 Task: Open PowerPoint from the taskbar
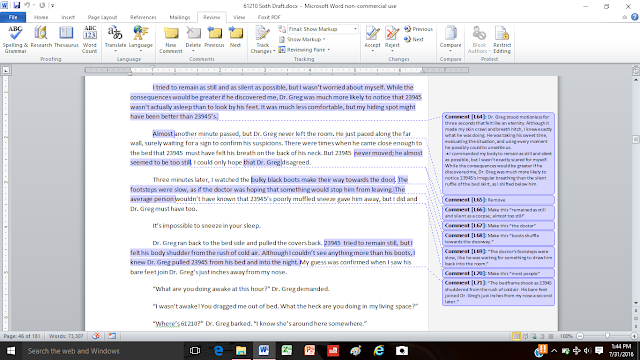[x=310, y=351]
